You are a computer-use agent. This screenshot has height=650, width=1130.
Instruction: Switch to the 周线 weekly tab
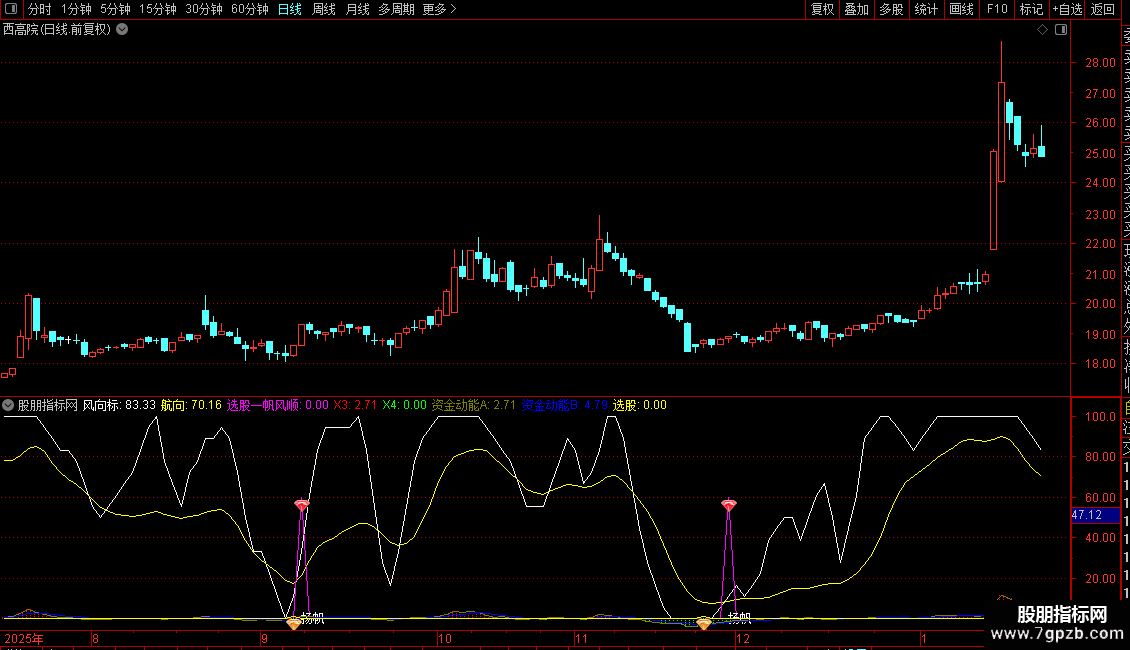(x=324, y=9)
